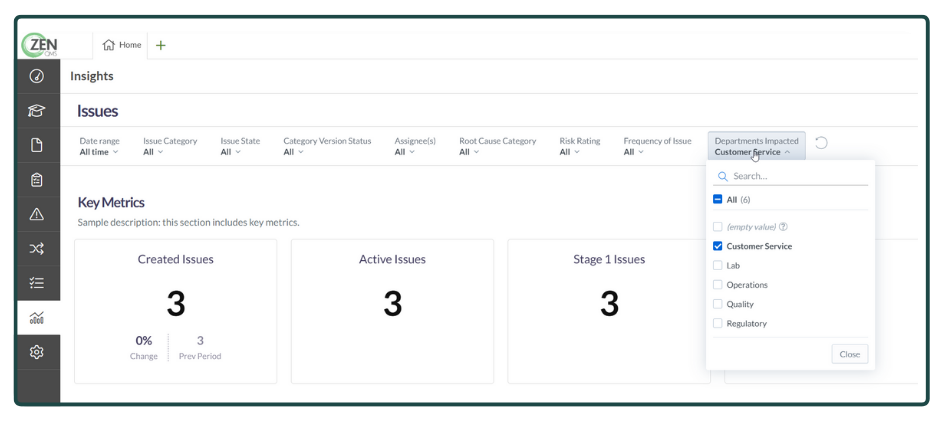Open the training graduation cap icon
This screenshot has width=940, height=424.
pos(37,111)
